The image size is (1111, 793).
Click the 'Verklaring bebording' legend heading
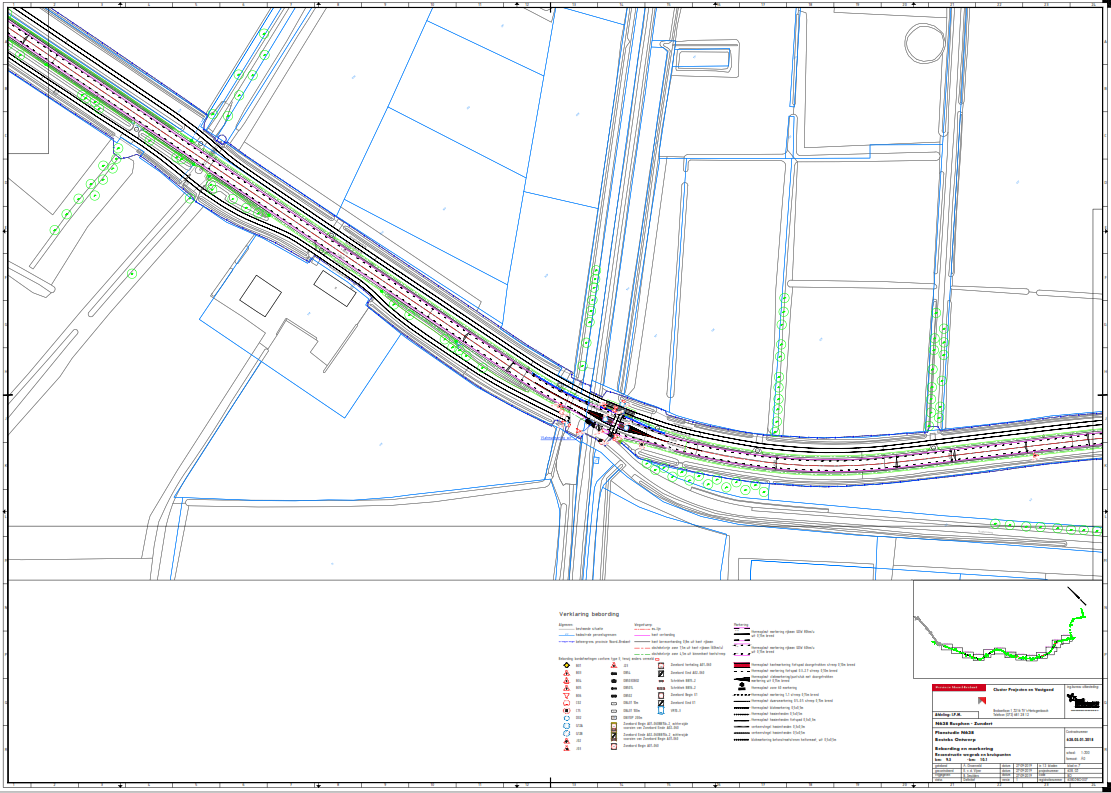589,614
